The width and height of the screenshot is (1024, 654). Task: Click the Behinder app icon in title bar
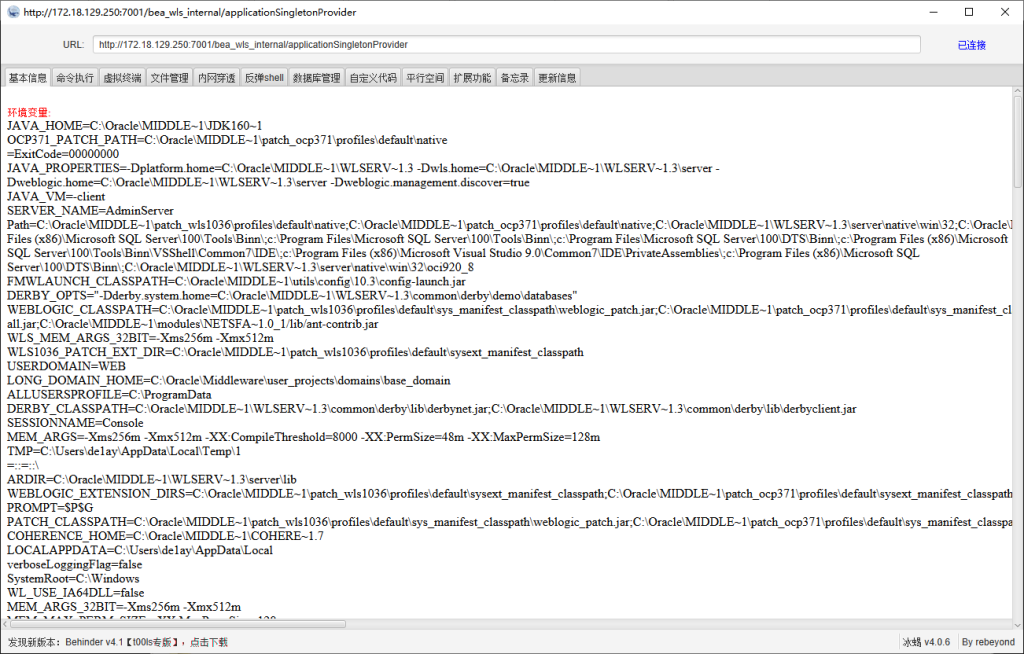click(x=13, y=12)
